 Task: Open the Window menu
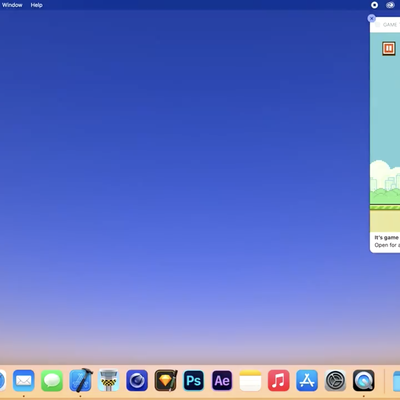click(x=12, y=5)
